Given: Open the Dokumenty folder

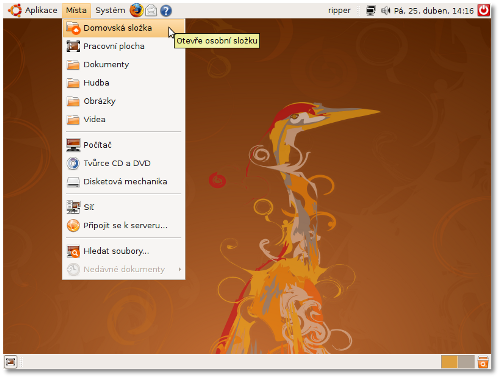Looking at the screenshot, I should [123, 64].
